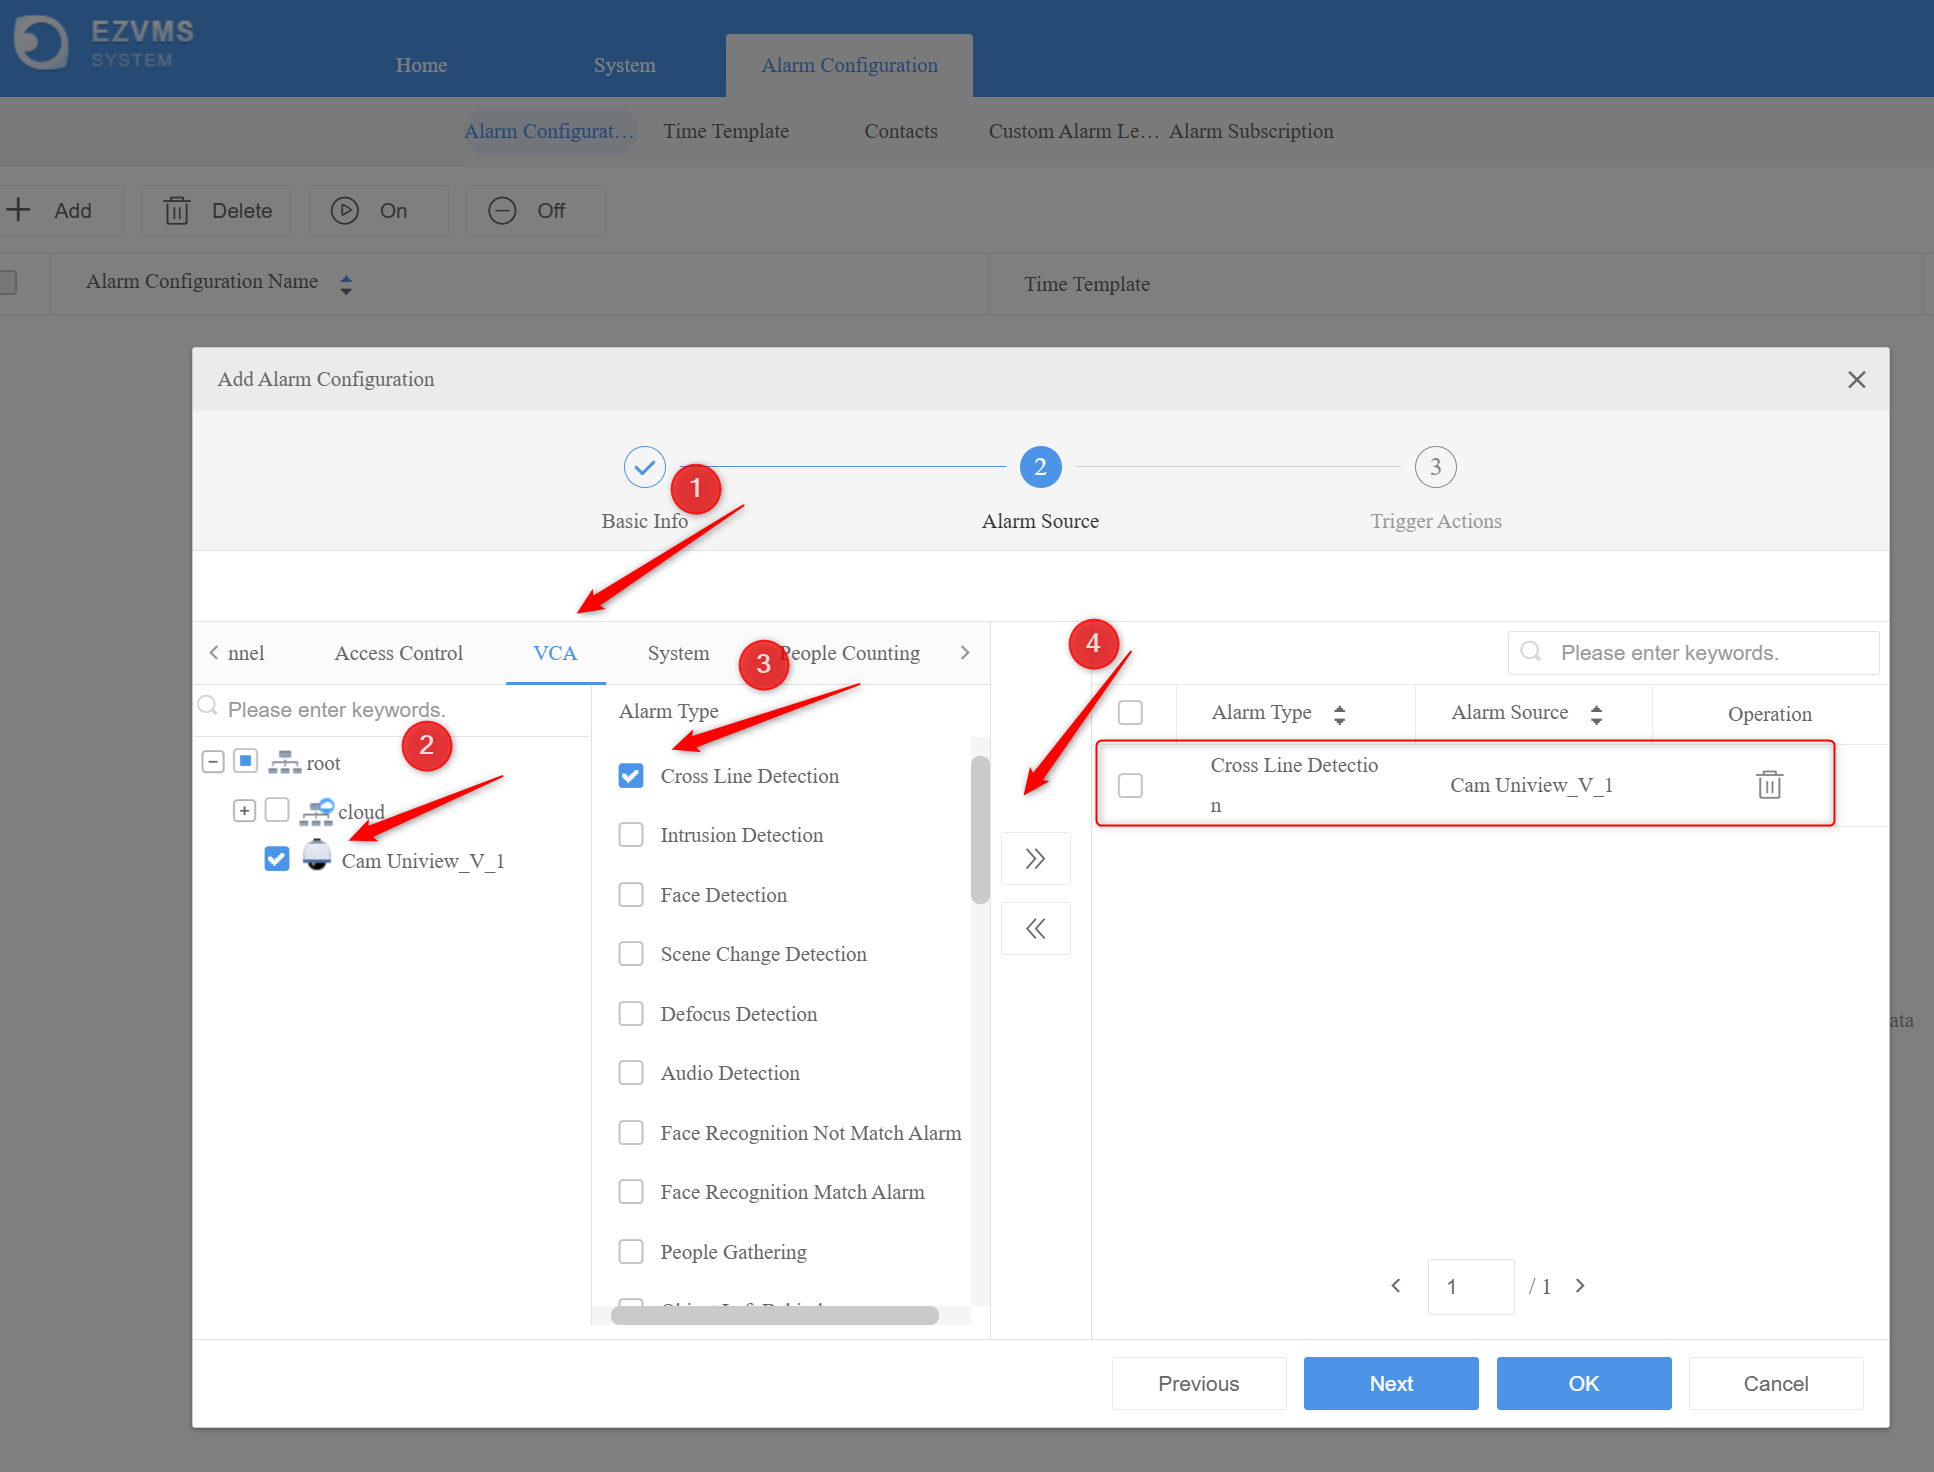1934x1472 pixels.
Task: Switch to the Access Control source tab
Action: click(398, 653)
